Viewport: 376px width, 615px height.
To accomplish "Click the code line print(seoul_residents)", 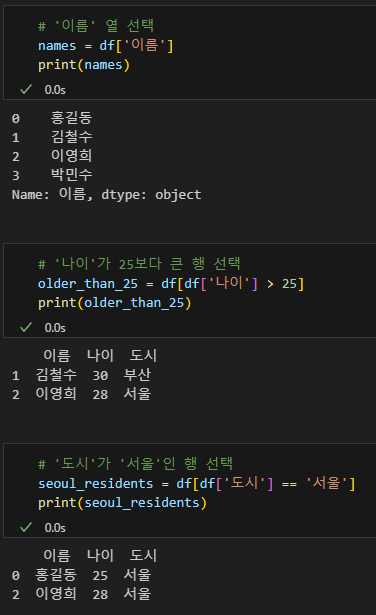I will 122,502.
